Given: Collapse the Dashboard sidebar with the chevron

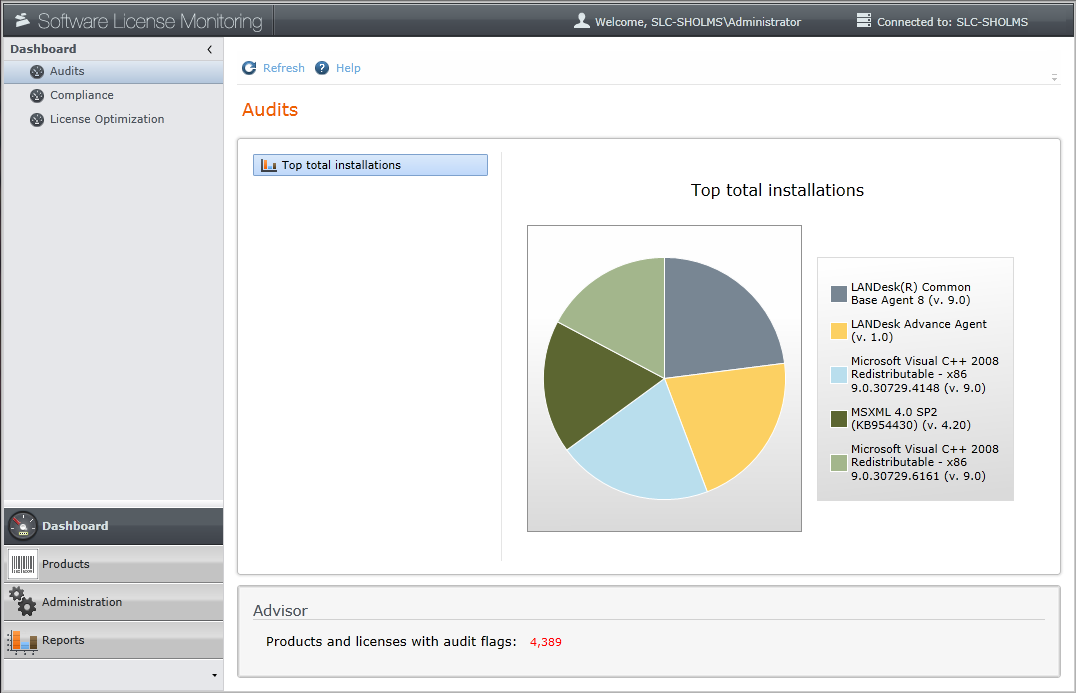Looking at the screenshot, I should (210, 48).
